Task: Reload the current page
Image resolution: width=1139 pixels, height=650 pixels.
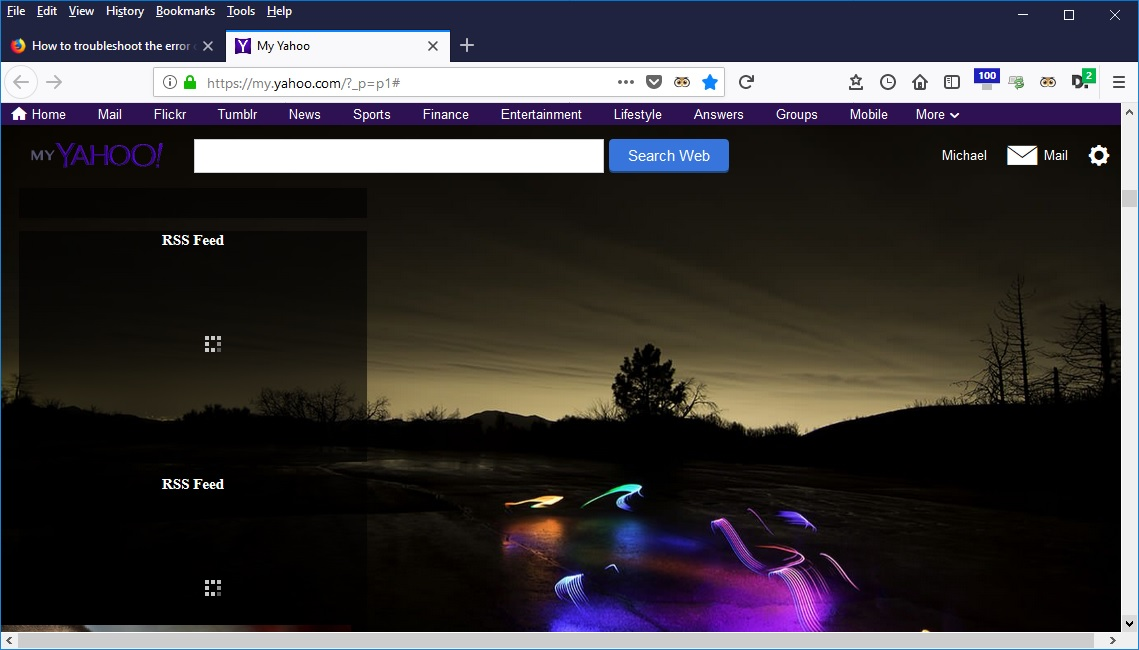Action: [746, 82]
